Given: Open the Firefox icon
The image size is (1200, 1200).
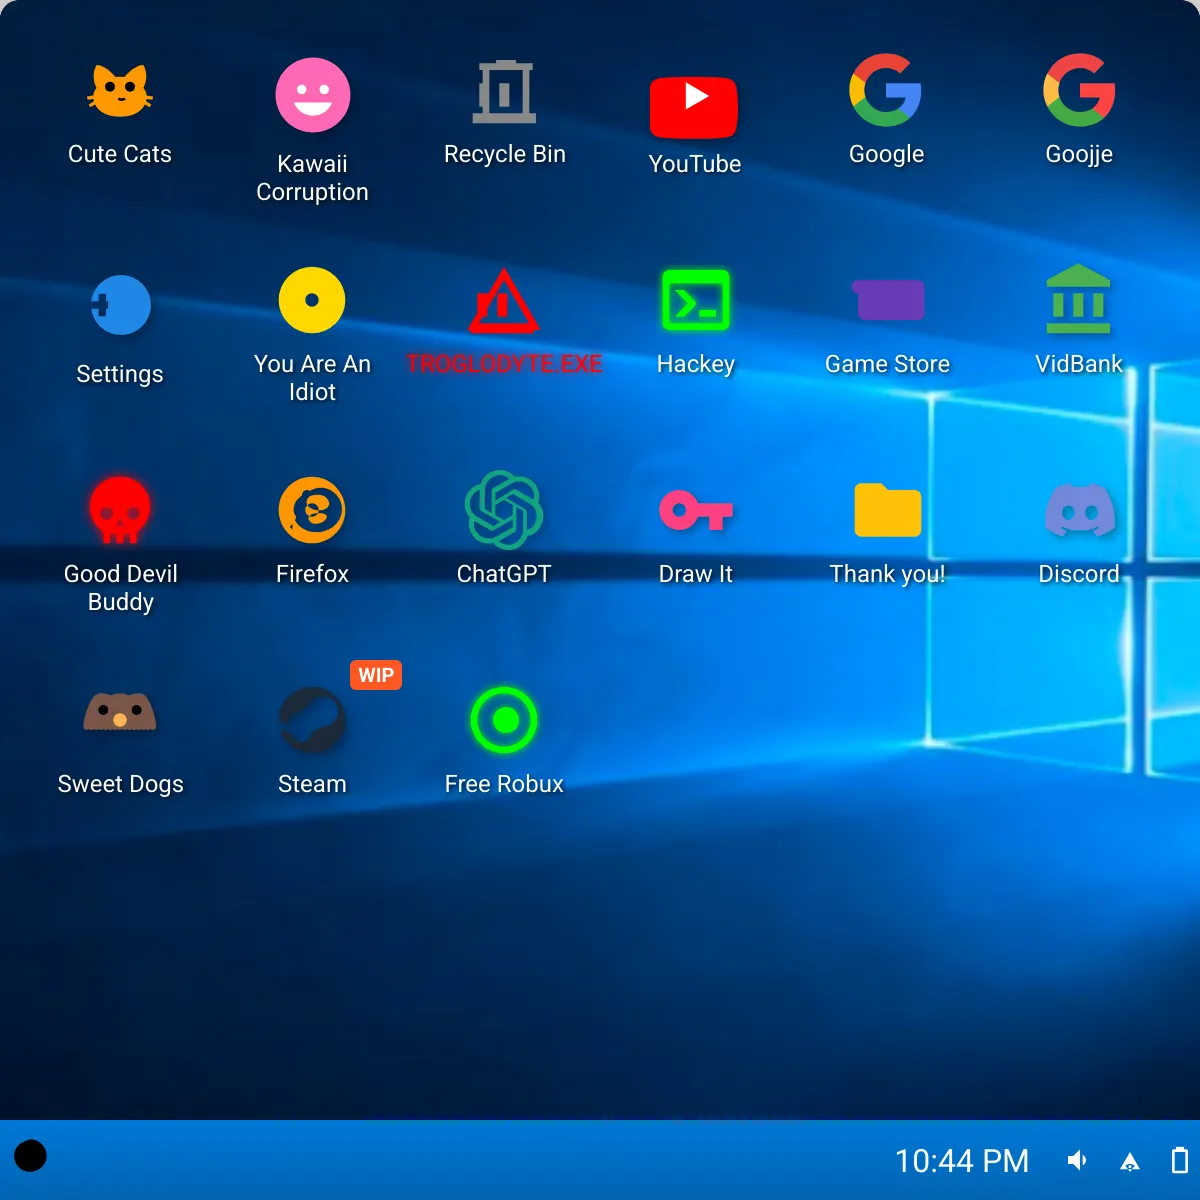Looking at the screenshot, I should pyautogui.click(x=312, y=510).
